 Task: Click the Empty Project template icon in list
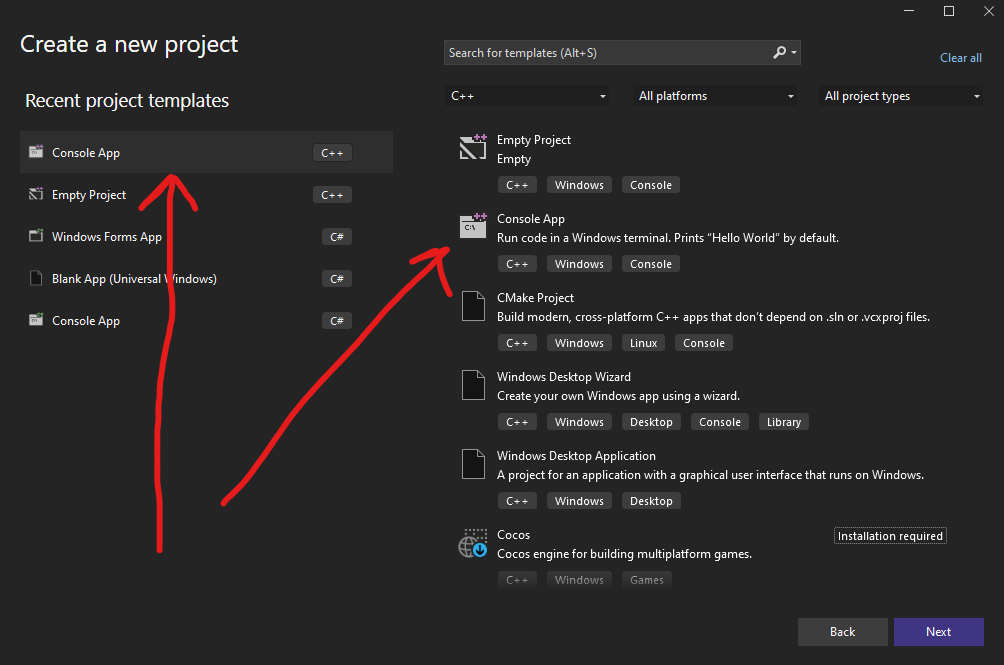click(473, 147)
